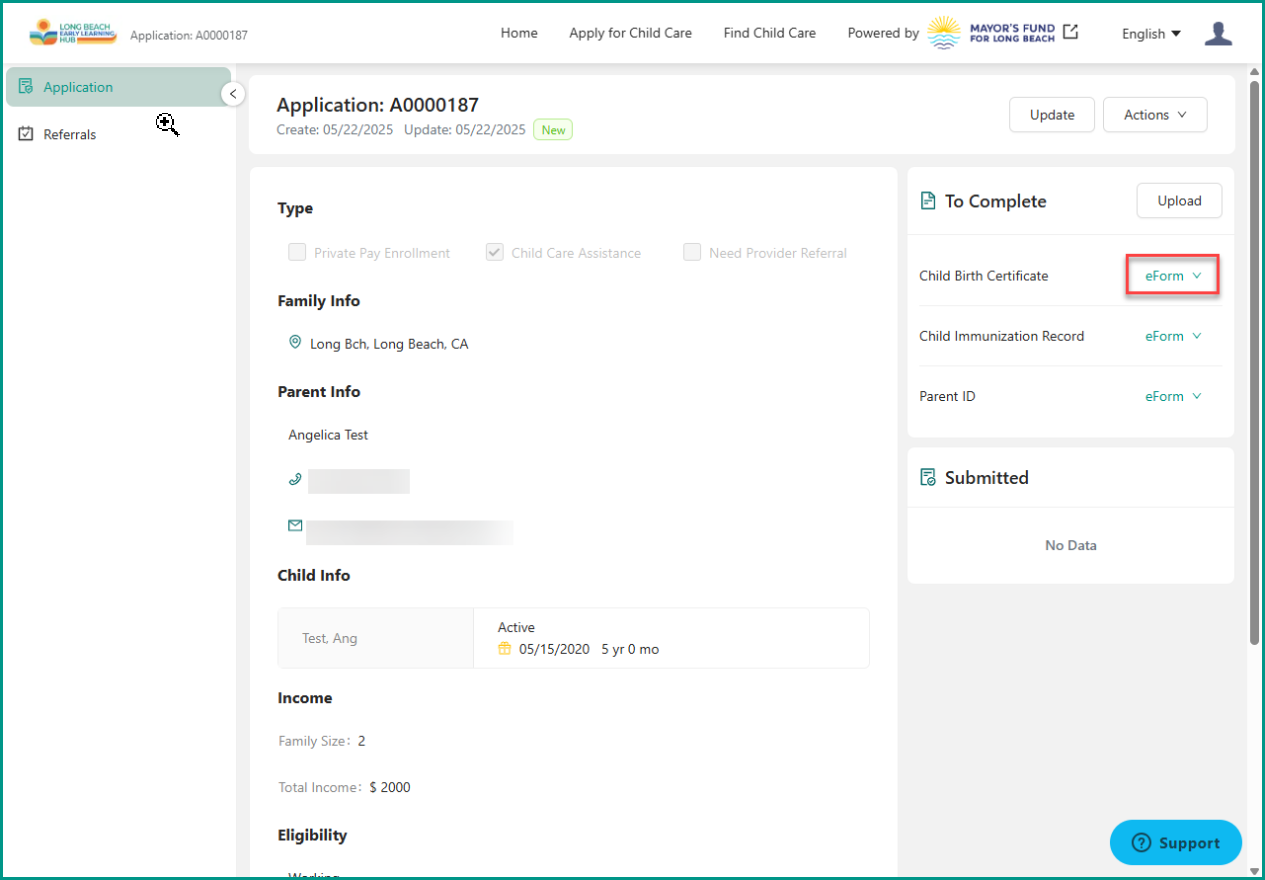Click the Child Birth Certificate label
The width and height of the screenshot is (1265, 880).
(984, 276)
